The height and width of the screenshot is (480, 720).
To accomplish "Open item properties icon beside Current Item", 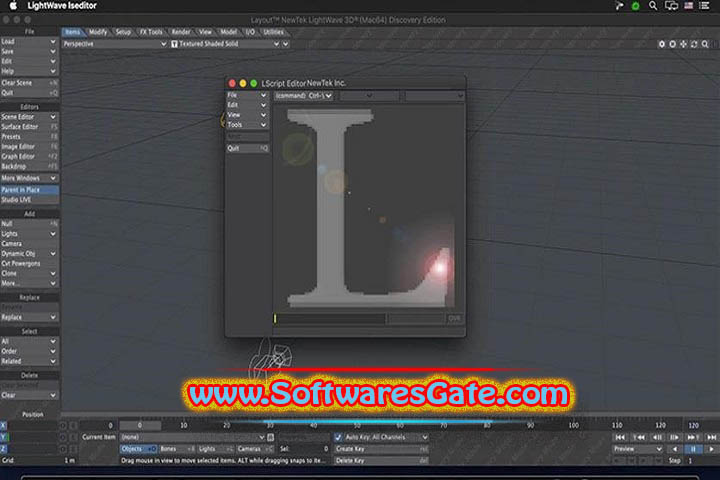I will click(270, 437).
